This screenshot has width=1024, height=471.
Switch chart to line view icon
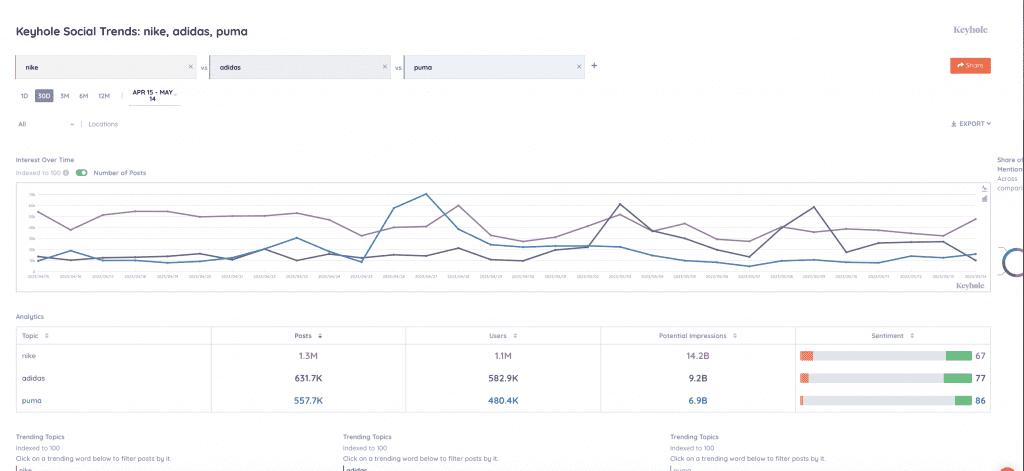[985, 189]
